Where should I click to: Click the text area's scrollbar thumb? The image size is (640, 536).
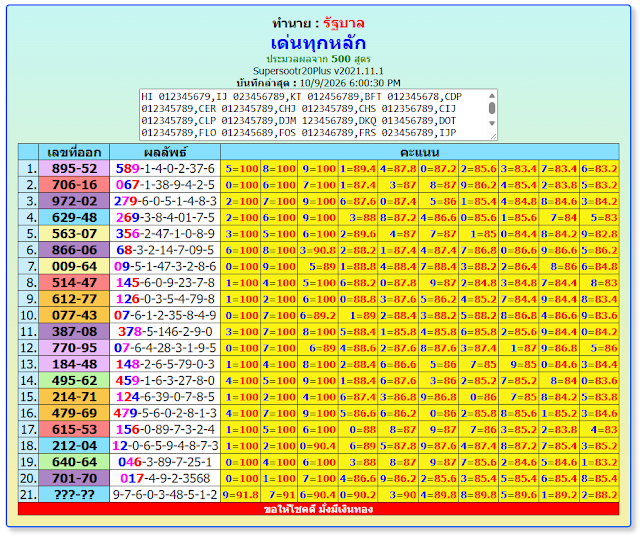click(492, 108)
